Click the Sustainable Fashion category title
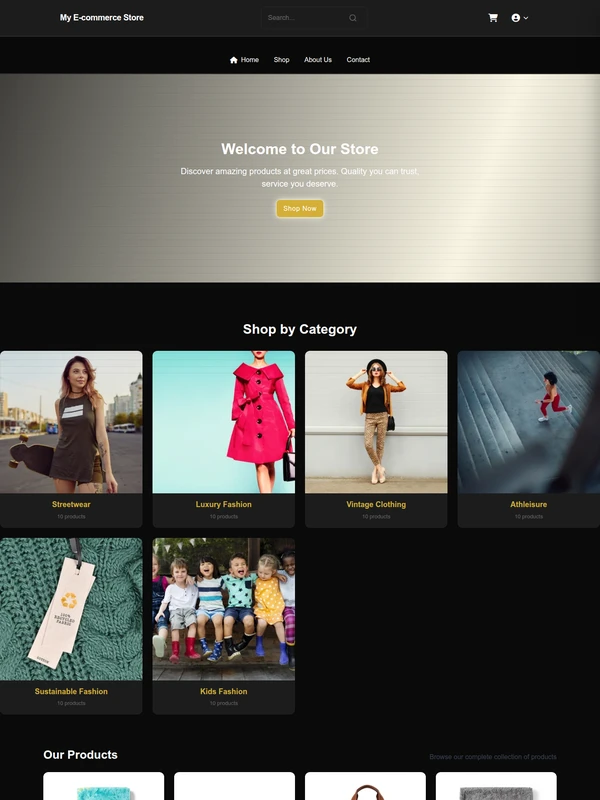Viewport: 600px width, 800px height. pyautogui.click(x=71, y=692)
